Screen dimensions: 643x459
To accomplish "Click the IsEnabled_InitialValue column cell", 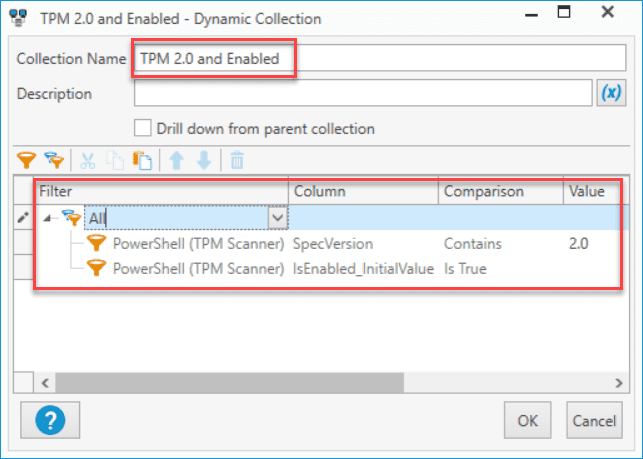I will point(363,269).
